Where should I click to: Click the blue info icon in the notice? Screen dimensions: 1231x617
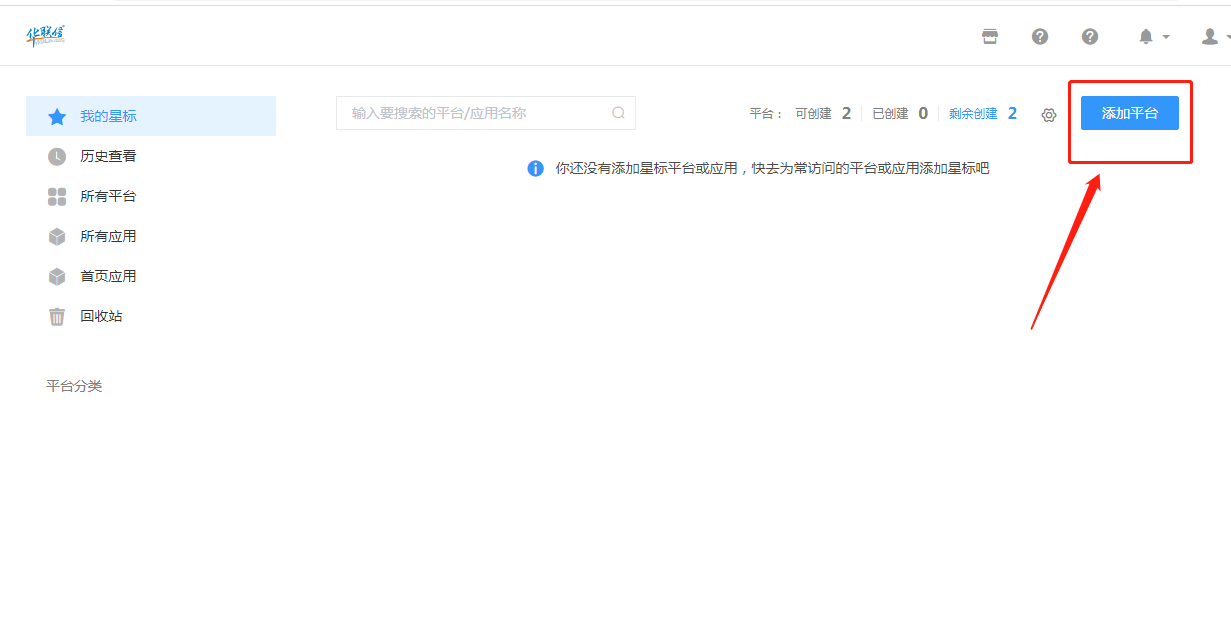(x=536, y=168)
